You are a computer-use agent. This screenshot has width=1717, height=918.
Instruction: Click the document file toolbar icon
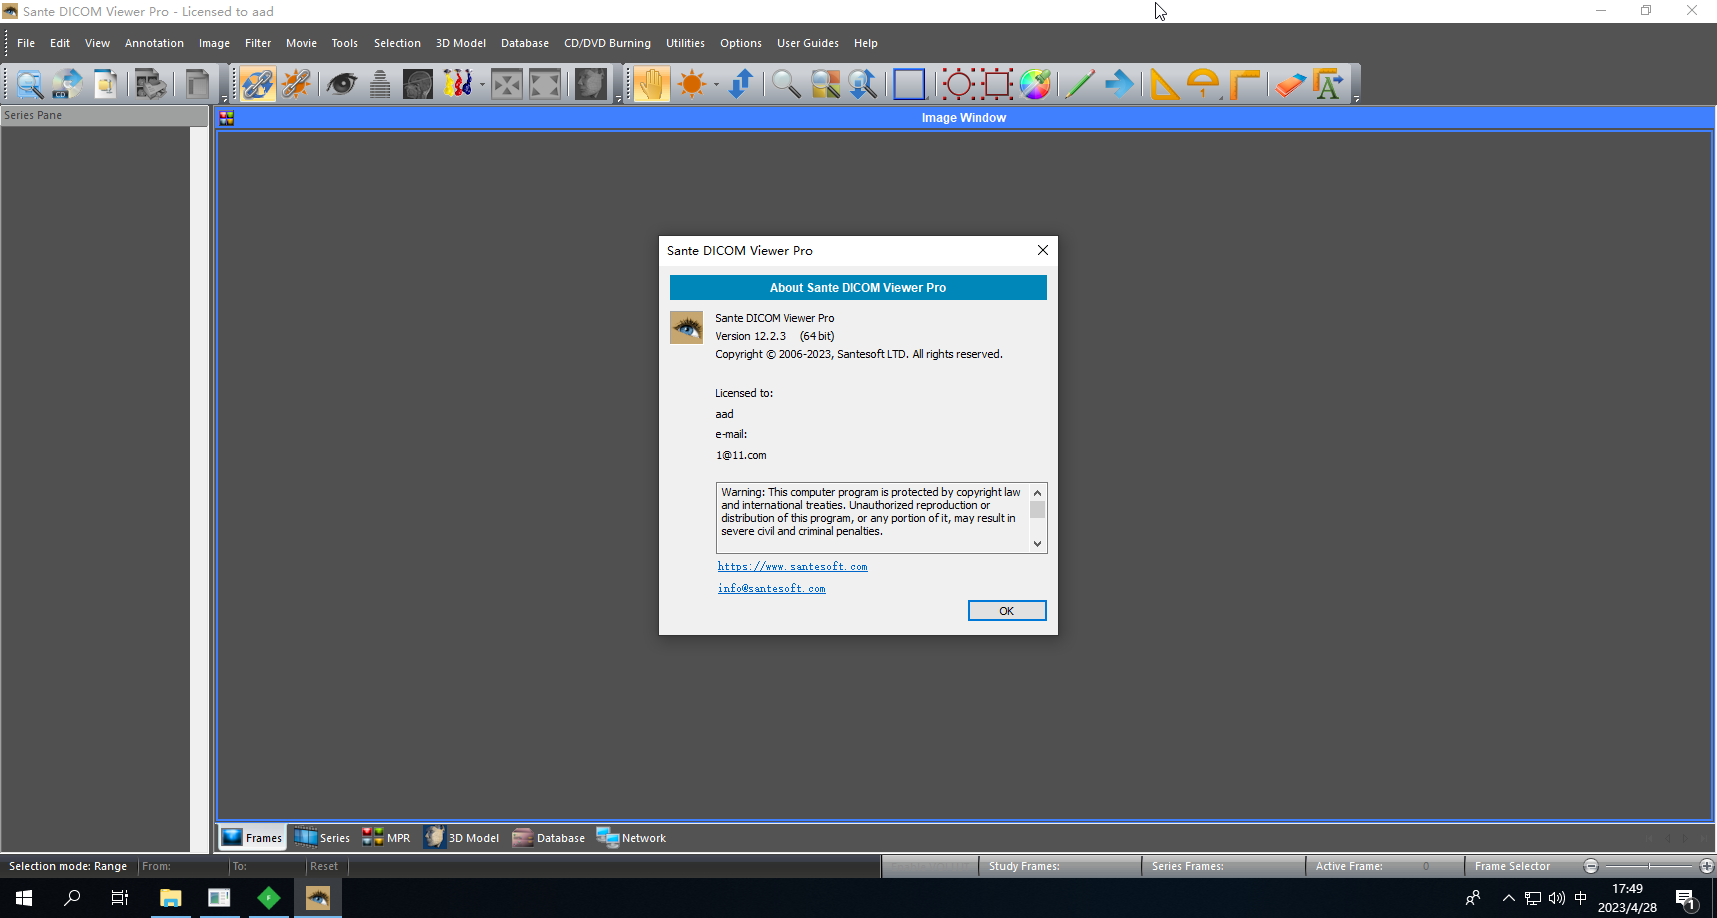click(x=105, y=84)
